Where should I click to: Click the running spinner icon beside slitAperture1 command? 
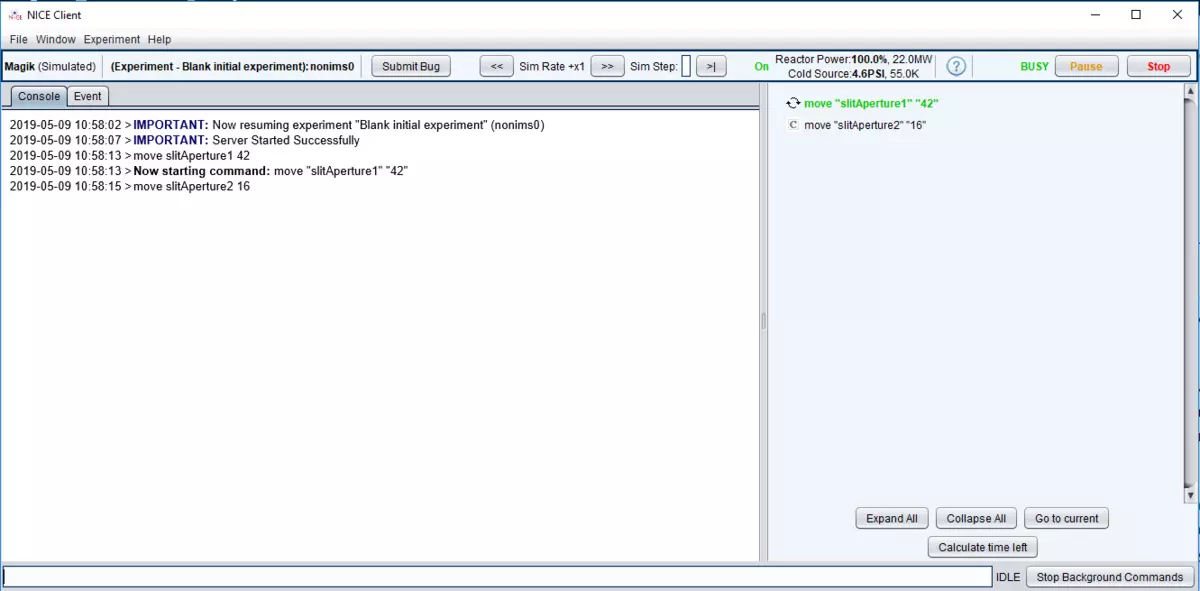pyautogui.click(x=793, y=103)
